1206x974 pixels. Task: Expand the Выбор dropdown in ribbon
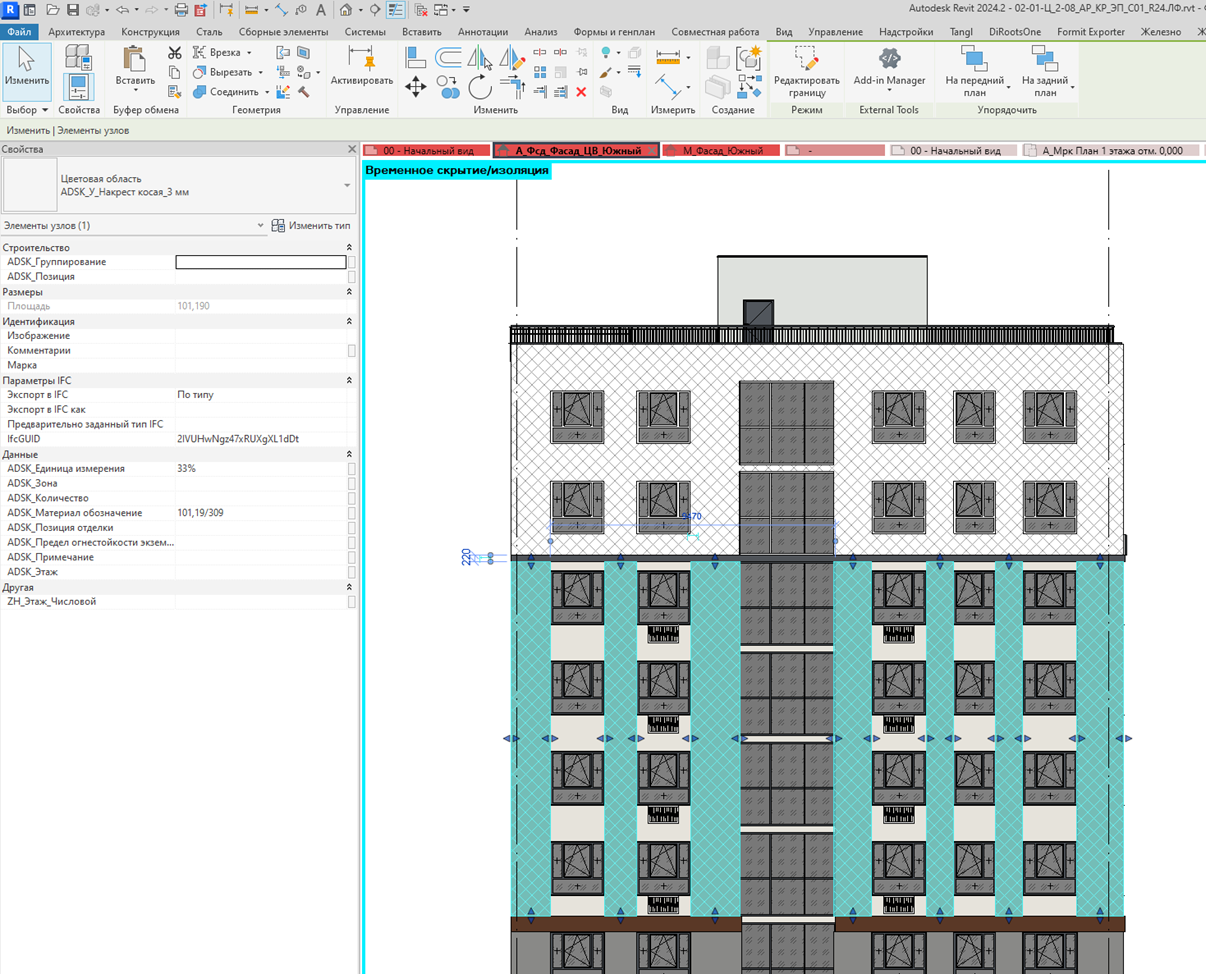coord(27,110)
